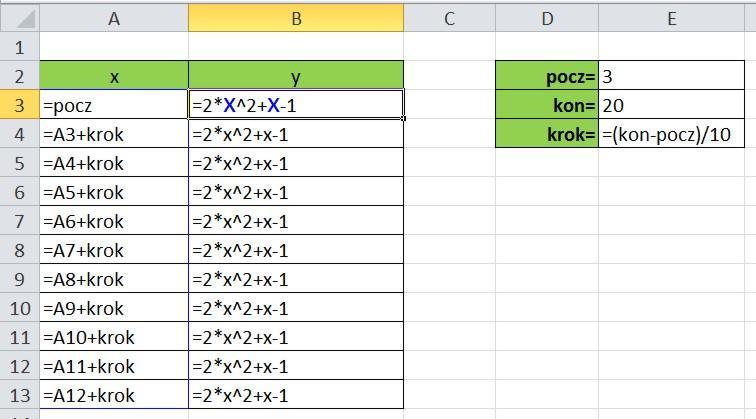Screen dimensions: 756x419
Task: Select column A header
Action: 114,18
